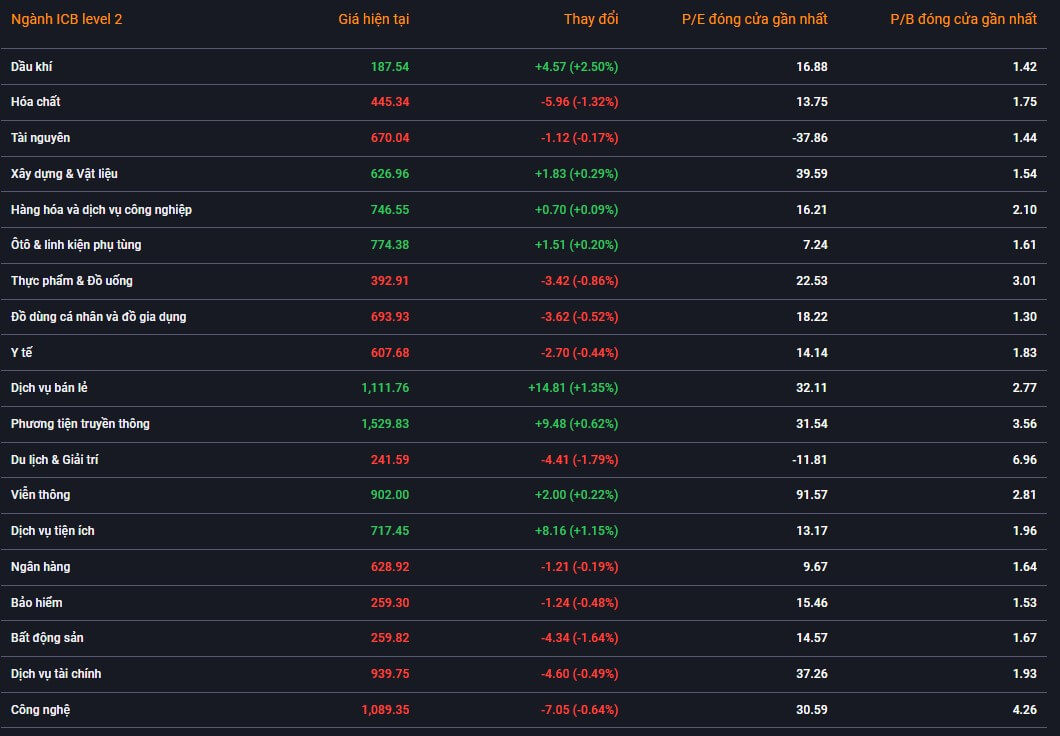The height and width of the screenshot is (736, 1060).
Task: Open the 'Y tế' sector
Action: point(22,353)
